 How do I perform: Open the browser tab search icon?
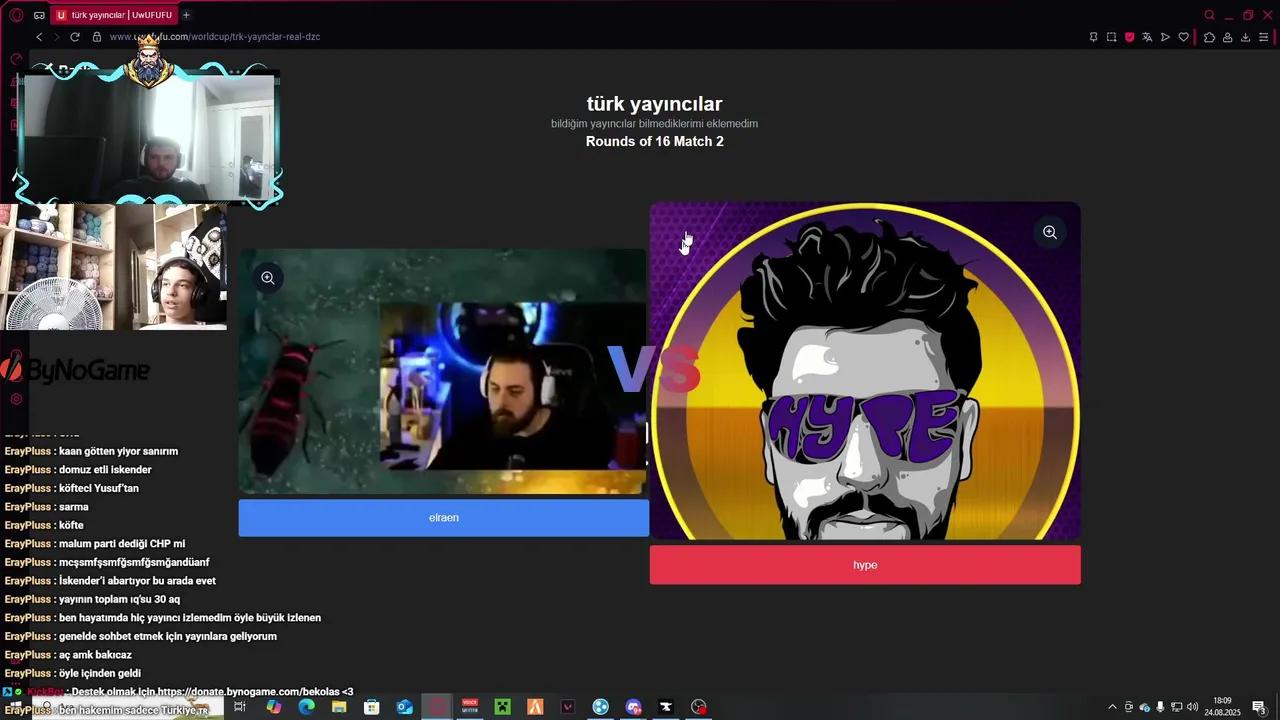click(x=1209, y=15)
